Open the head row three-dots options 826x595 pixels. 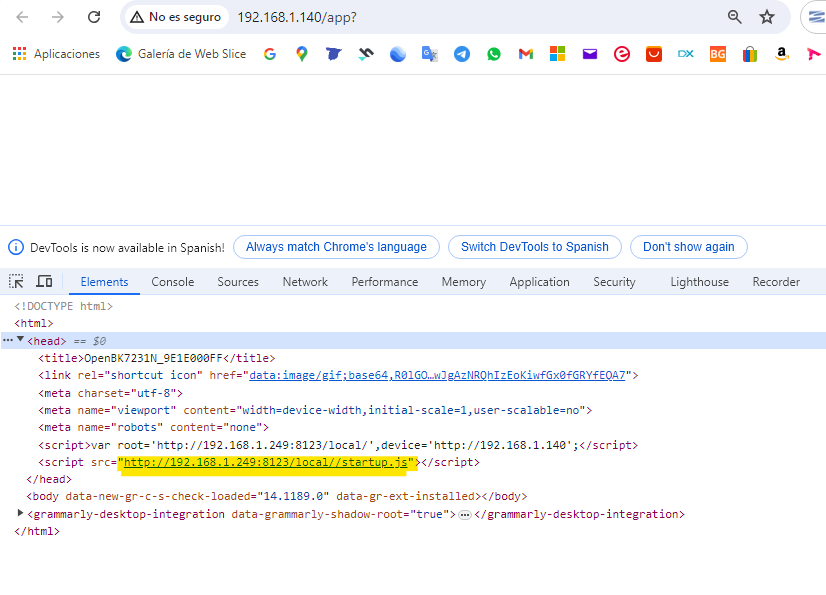(8, 340)
